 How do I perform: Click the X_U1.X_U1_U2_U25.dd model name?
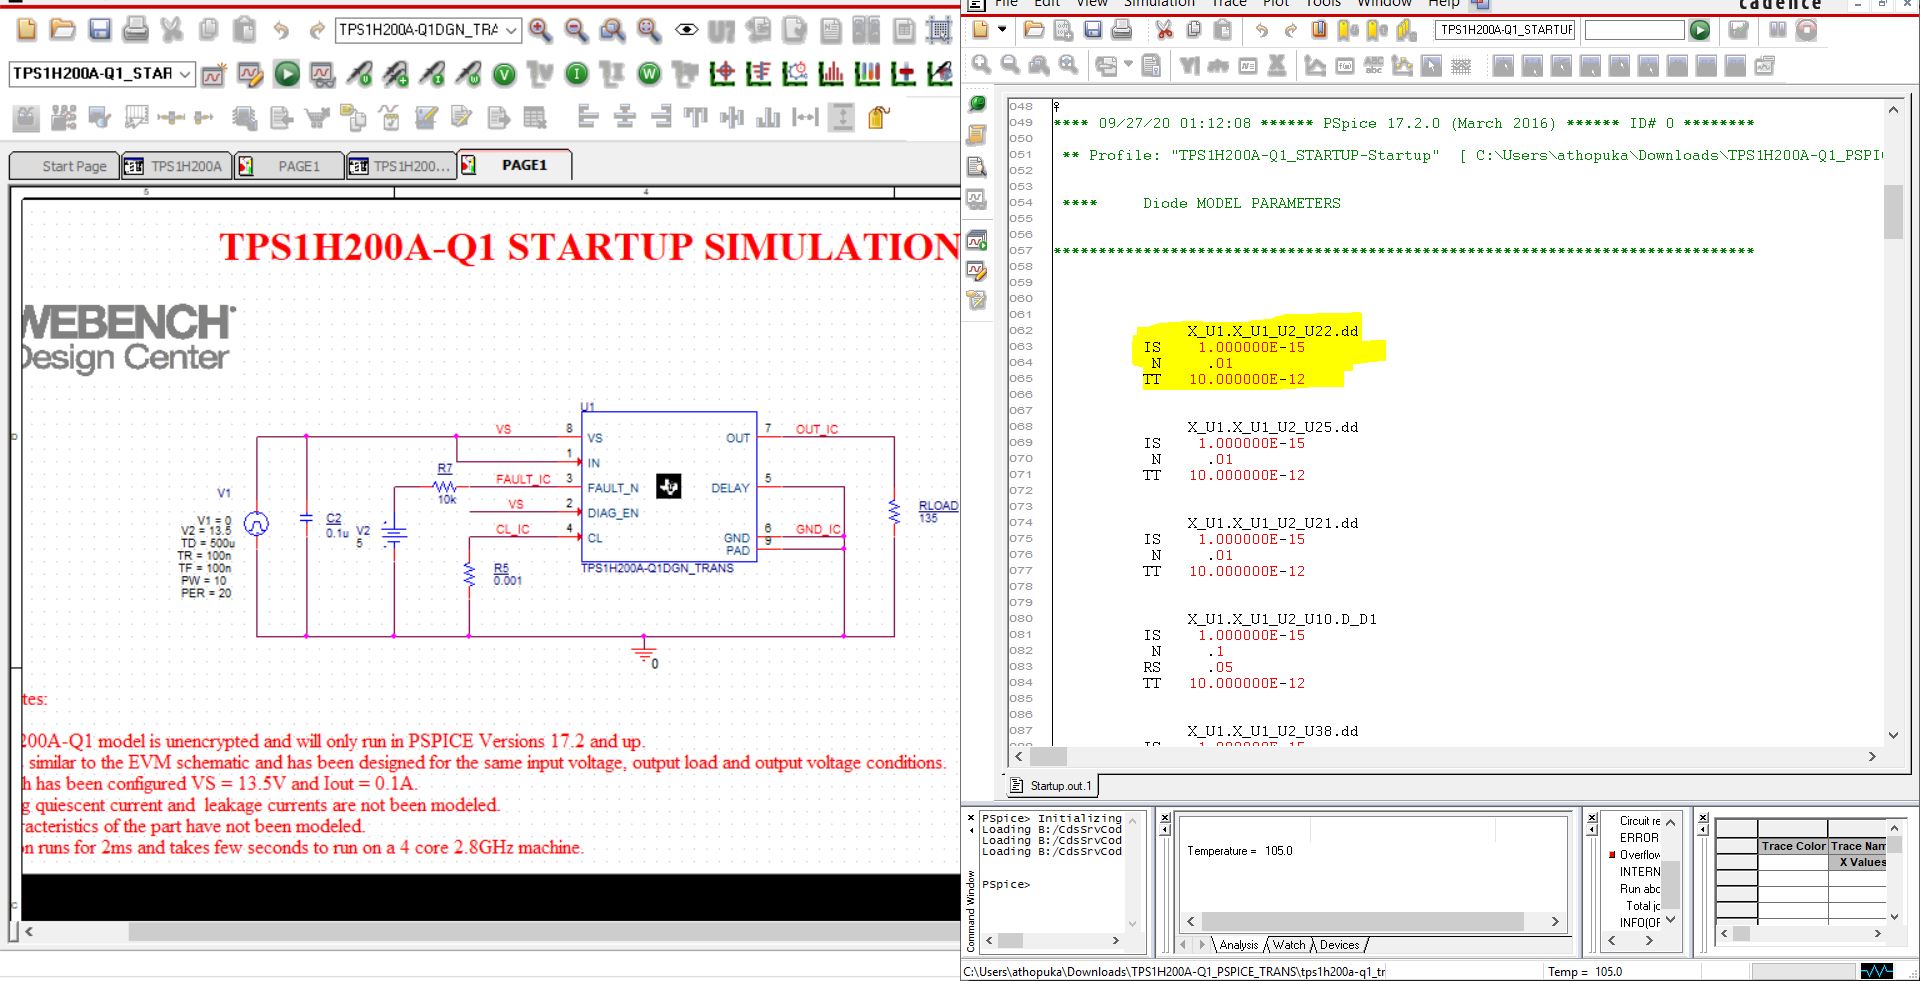1272,427
